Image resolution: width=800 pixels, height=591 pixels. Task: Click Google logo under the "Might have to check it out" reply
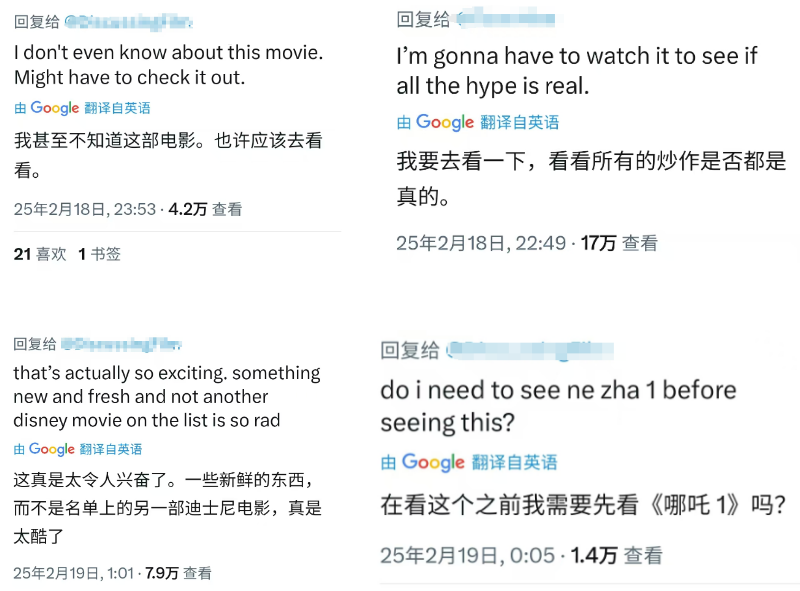click(54, 108)
